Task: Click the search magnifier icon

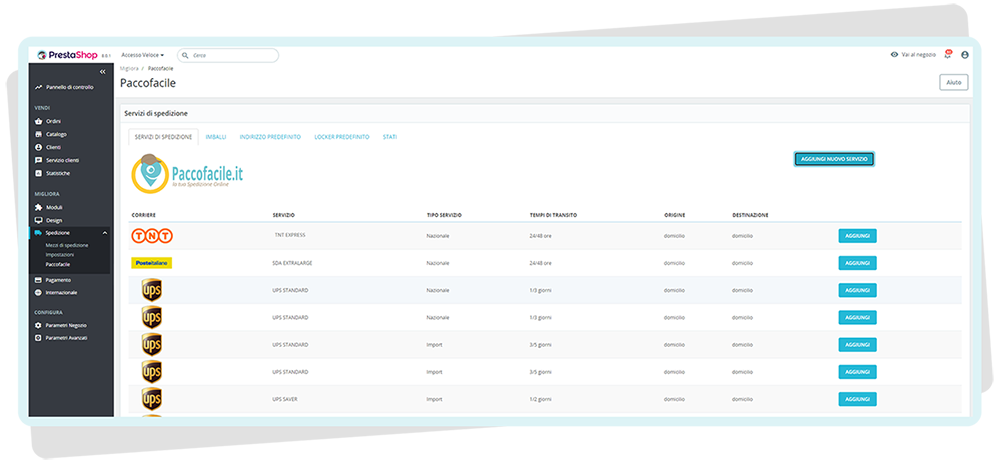Action: (x=186, y=56)
